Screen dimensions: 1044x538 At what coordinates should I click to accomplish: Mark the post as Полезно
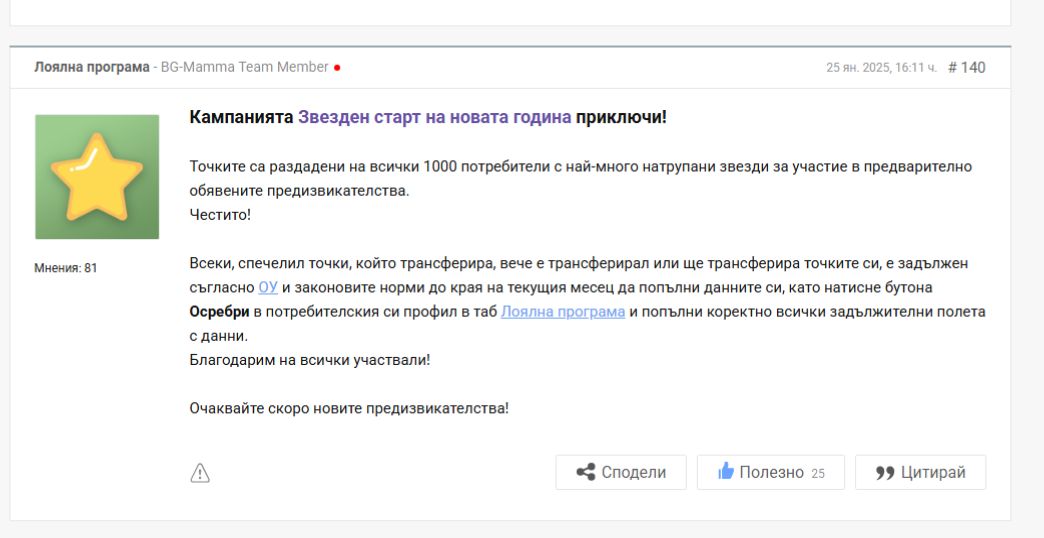771,473
